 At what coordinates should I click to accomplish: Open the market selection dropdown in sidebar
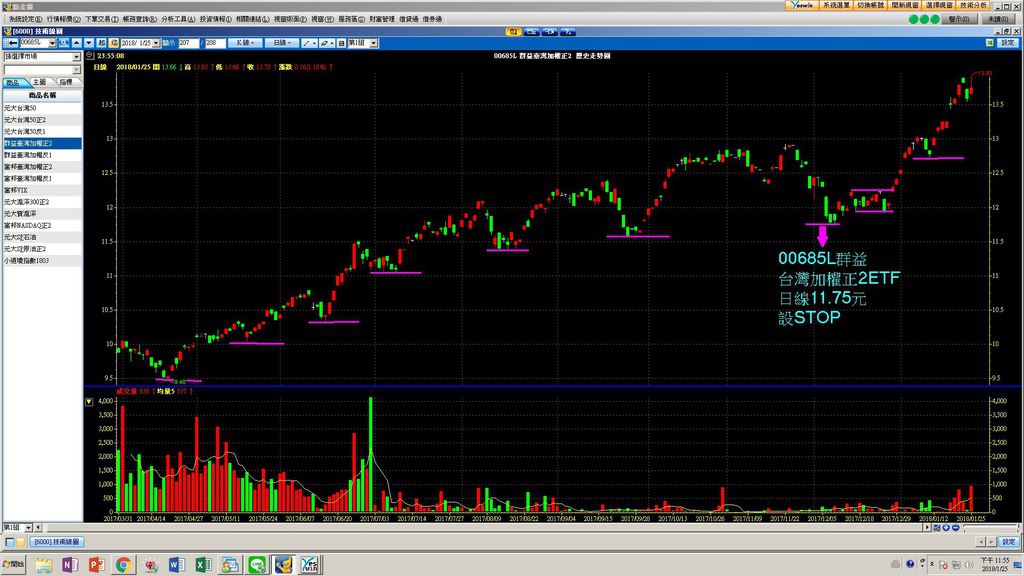tap(76, 57)
